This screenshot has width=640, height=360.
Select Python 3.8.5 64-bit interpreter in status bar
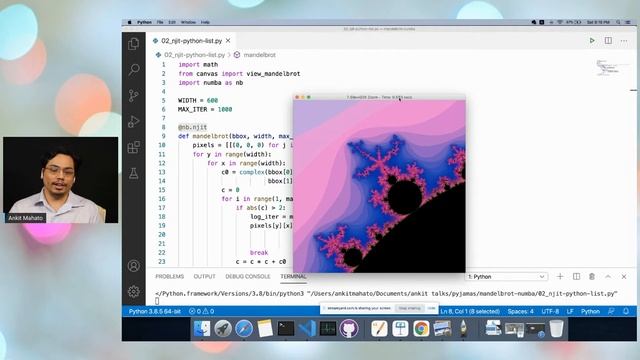point(155,311)
